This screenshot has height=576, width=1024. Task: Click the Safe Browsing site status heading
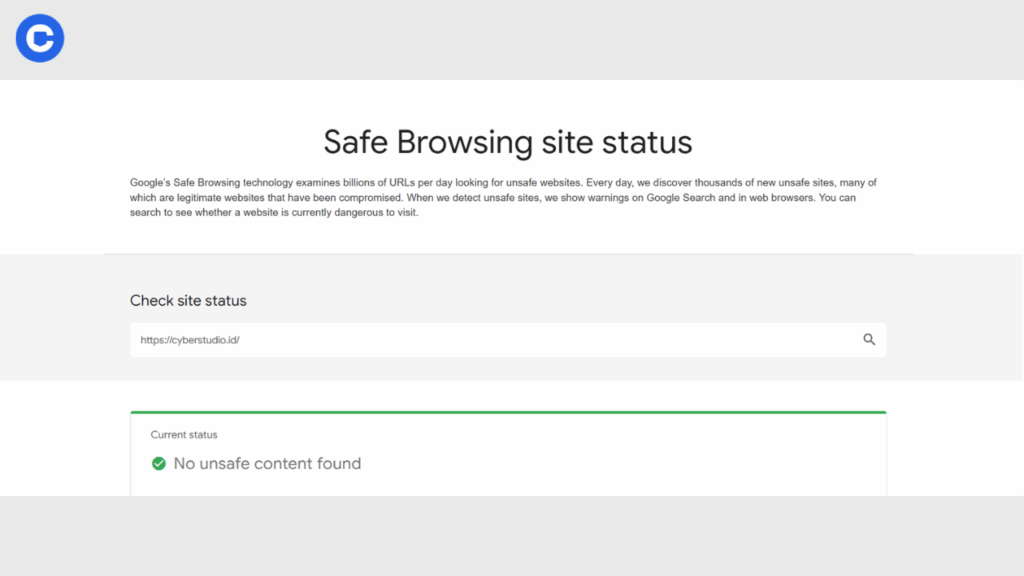[x=507, y=142]
